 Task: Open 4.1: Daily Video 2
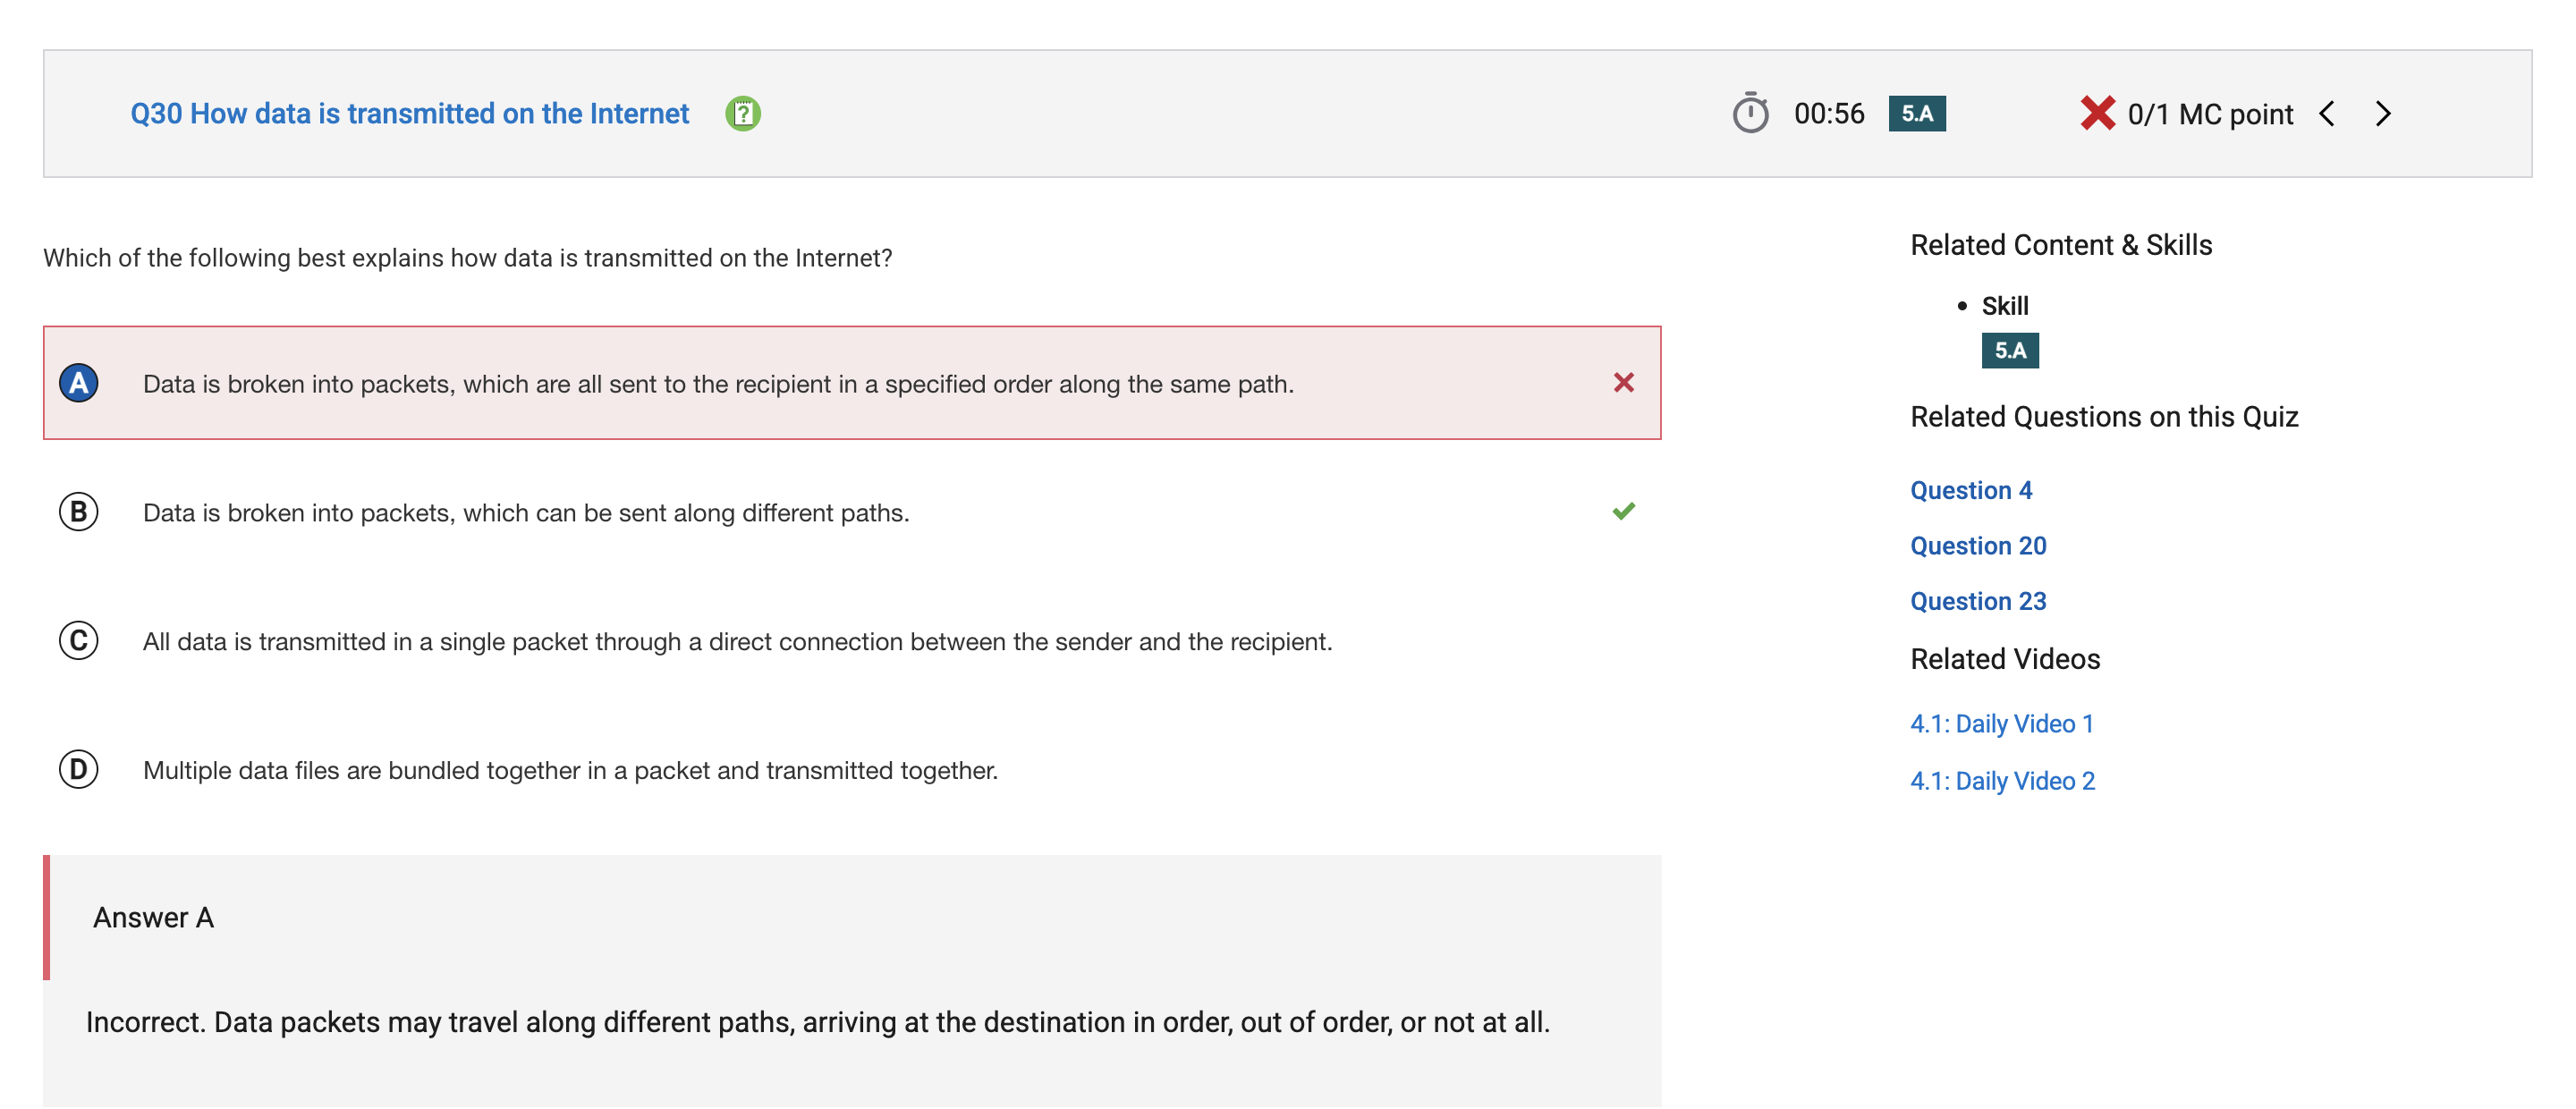coord(2002,781)
